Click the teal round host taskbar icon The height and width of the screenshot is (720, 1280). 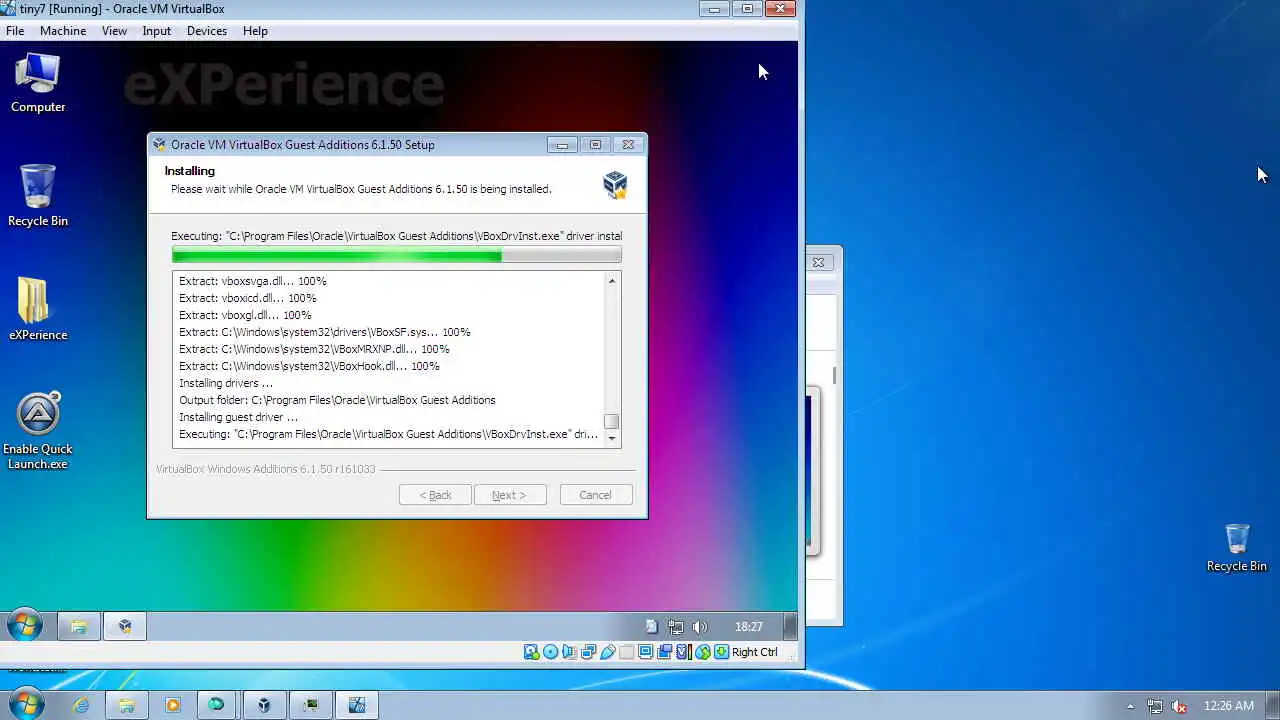pos(216,705)
